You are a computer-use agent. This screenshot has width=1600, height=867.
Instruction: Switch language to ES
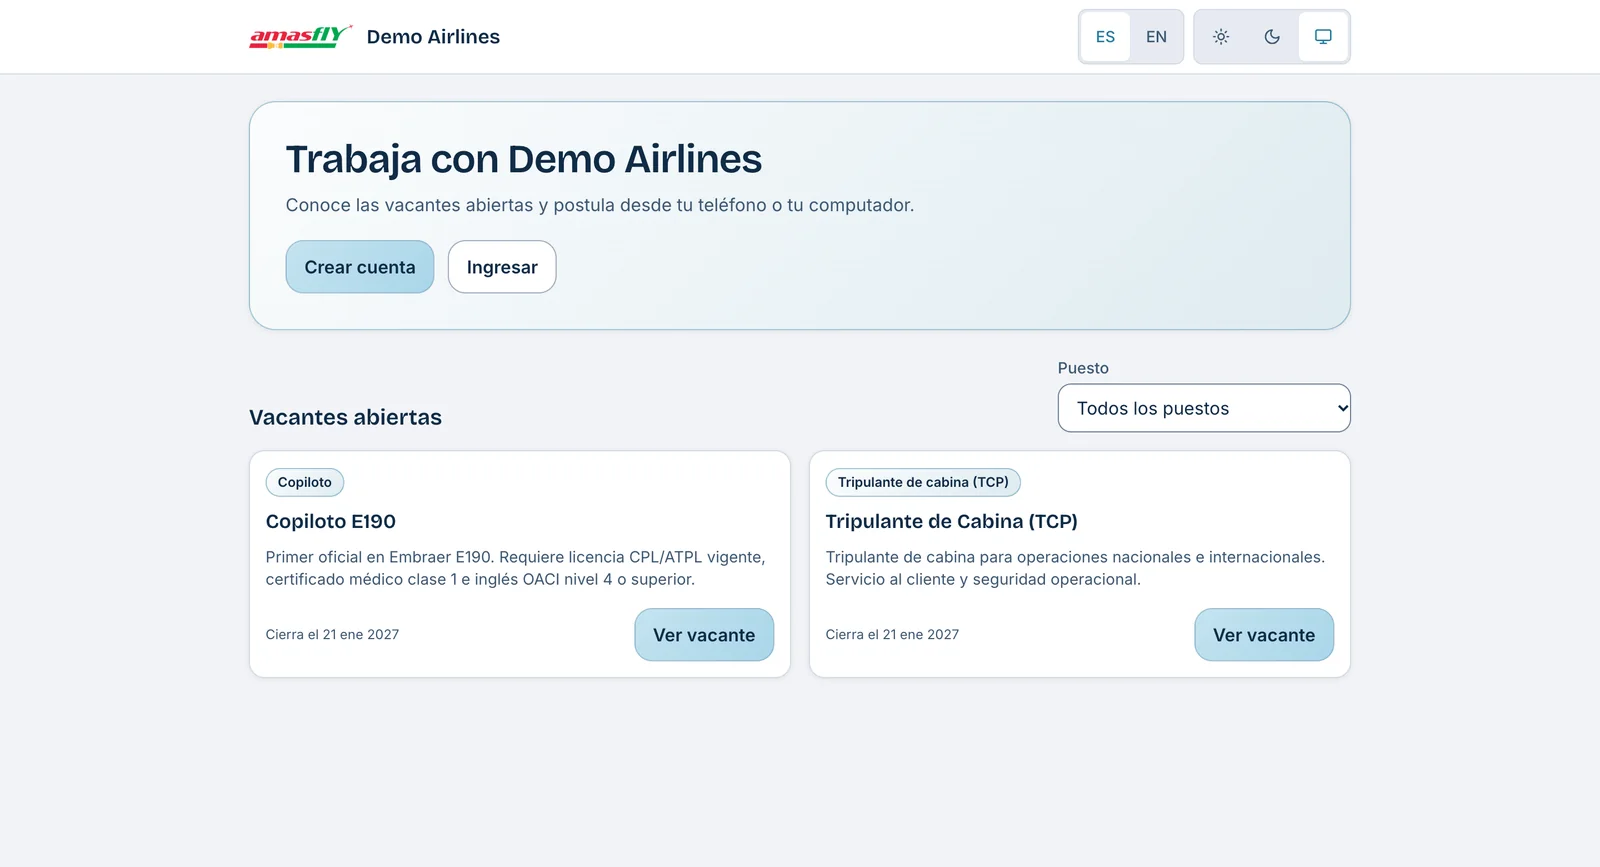(x=1105, y=37)
